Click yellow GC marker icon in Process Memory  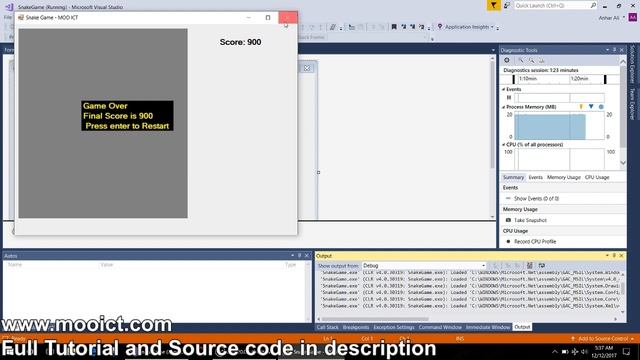pos(581,107)
